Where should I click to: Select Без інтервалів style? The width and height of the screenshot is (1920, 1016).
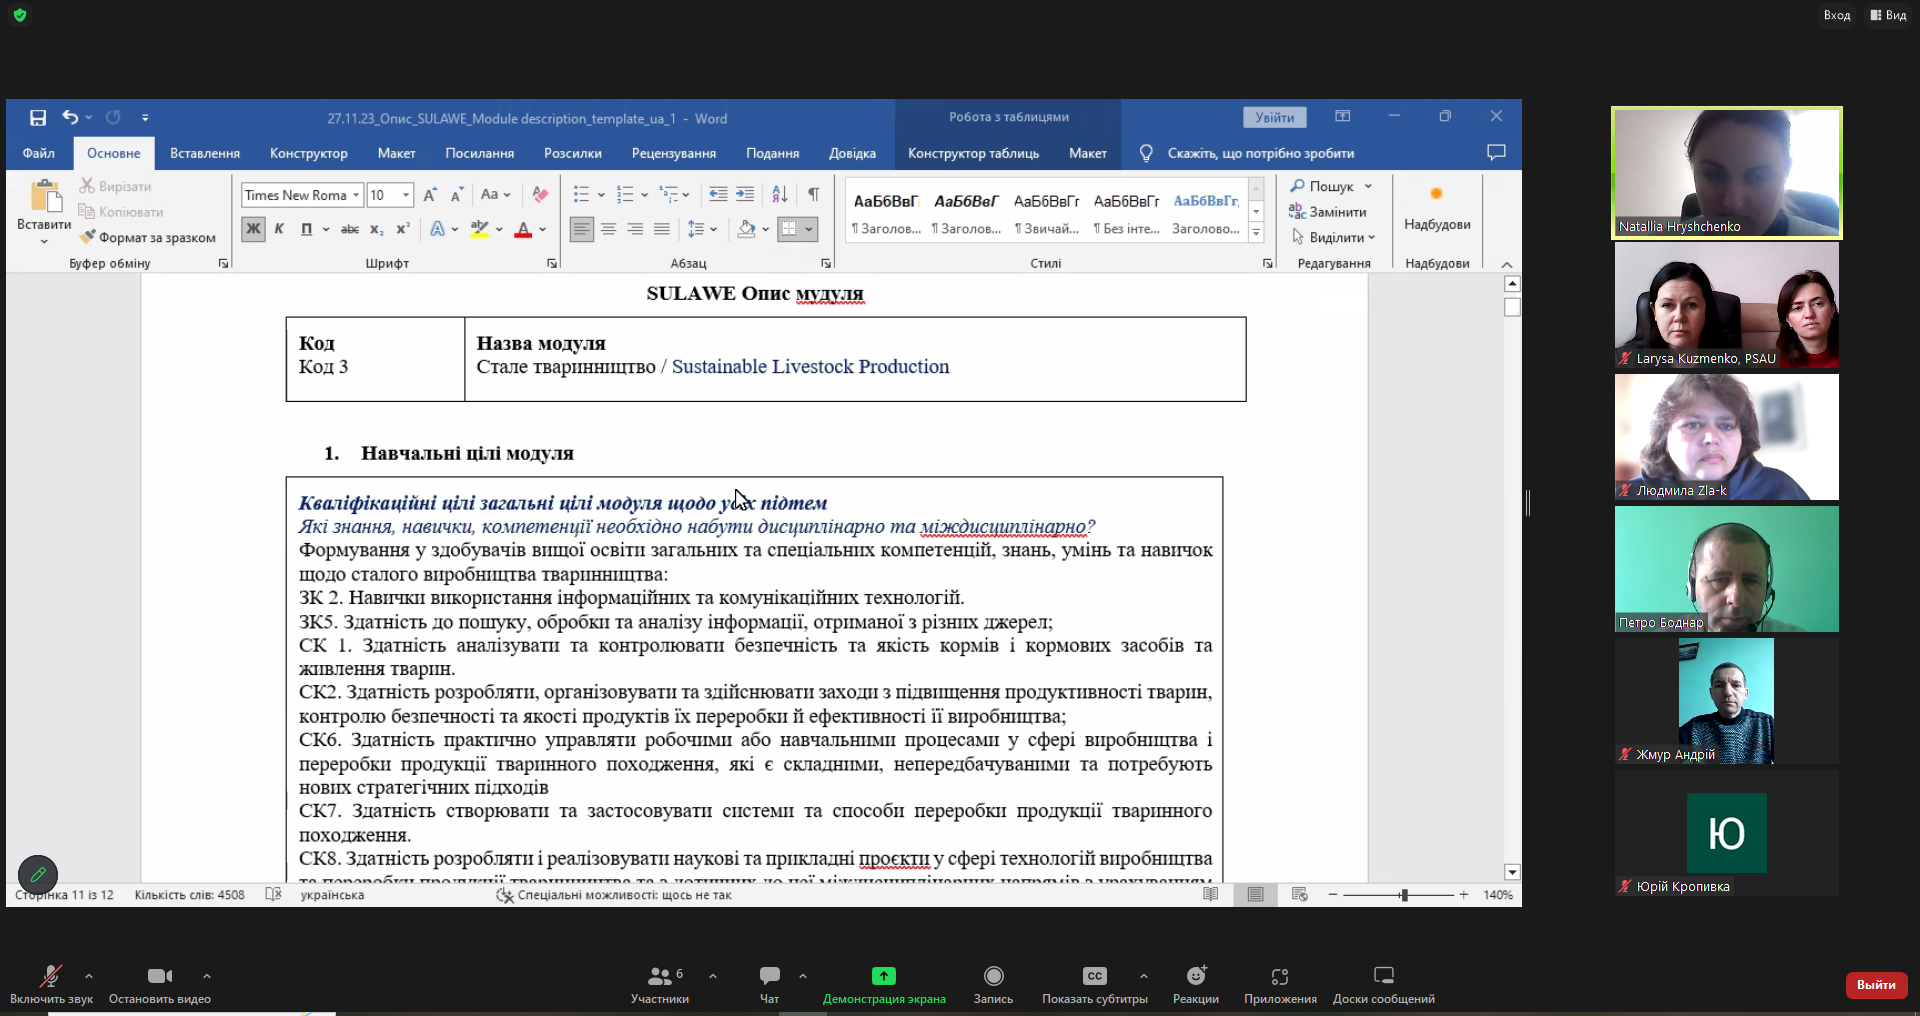[1126, 214]
